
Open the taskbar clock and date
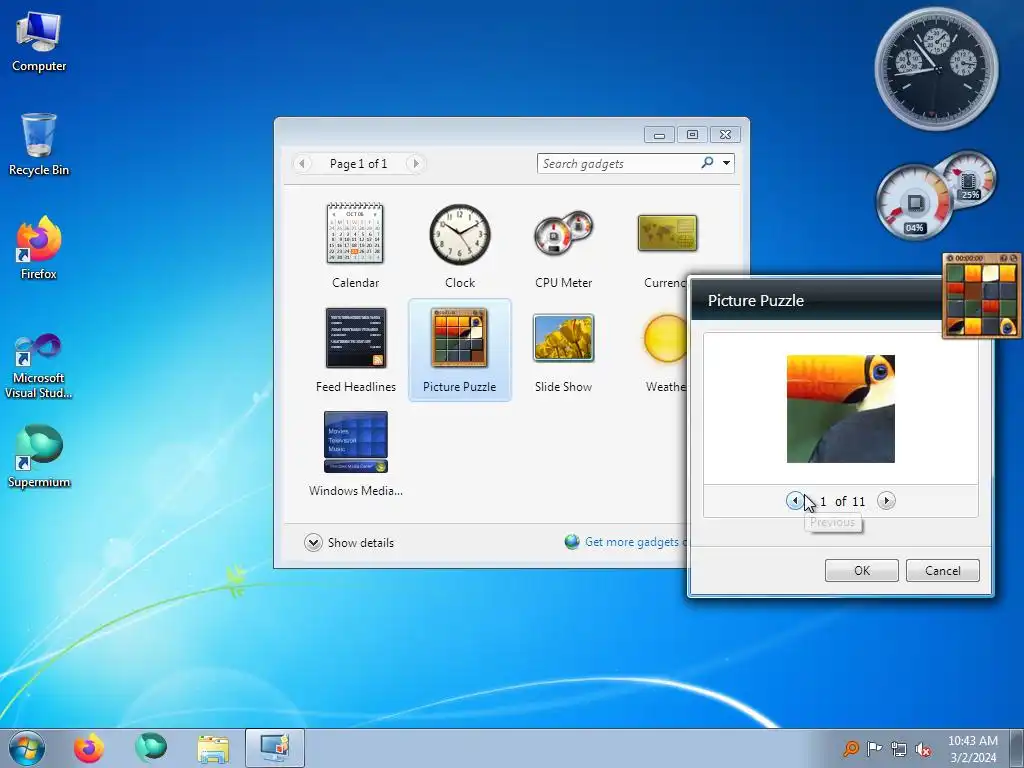(973, 749)
